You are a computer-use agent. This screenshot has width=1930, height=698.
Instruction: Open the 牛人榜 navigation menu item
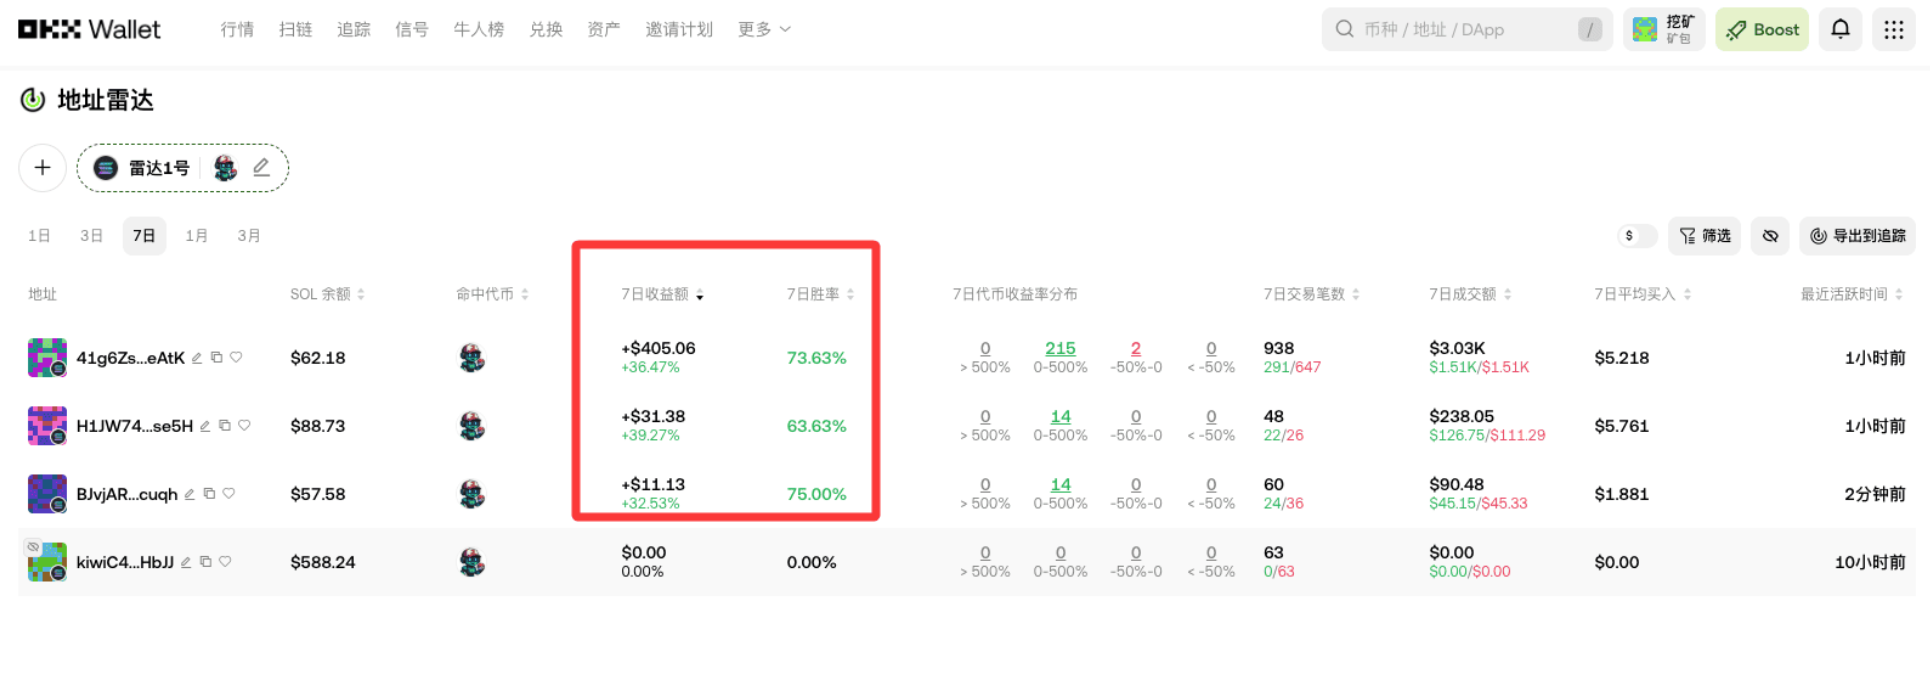pyautogui.click(x=478, y=29)
